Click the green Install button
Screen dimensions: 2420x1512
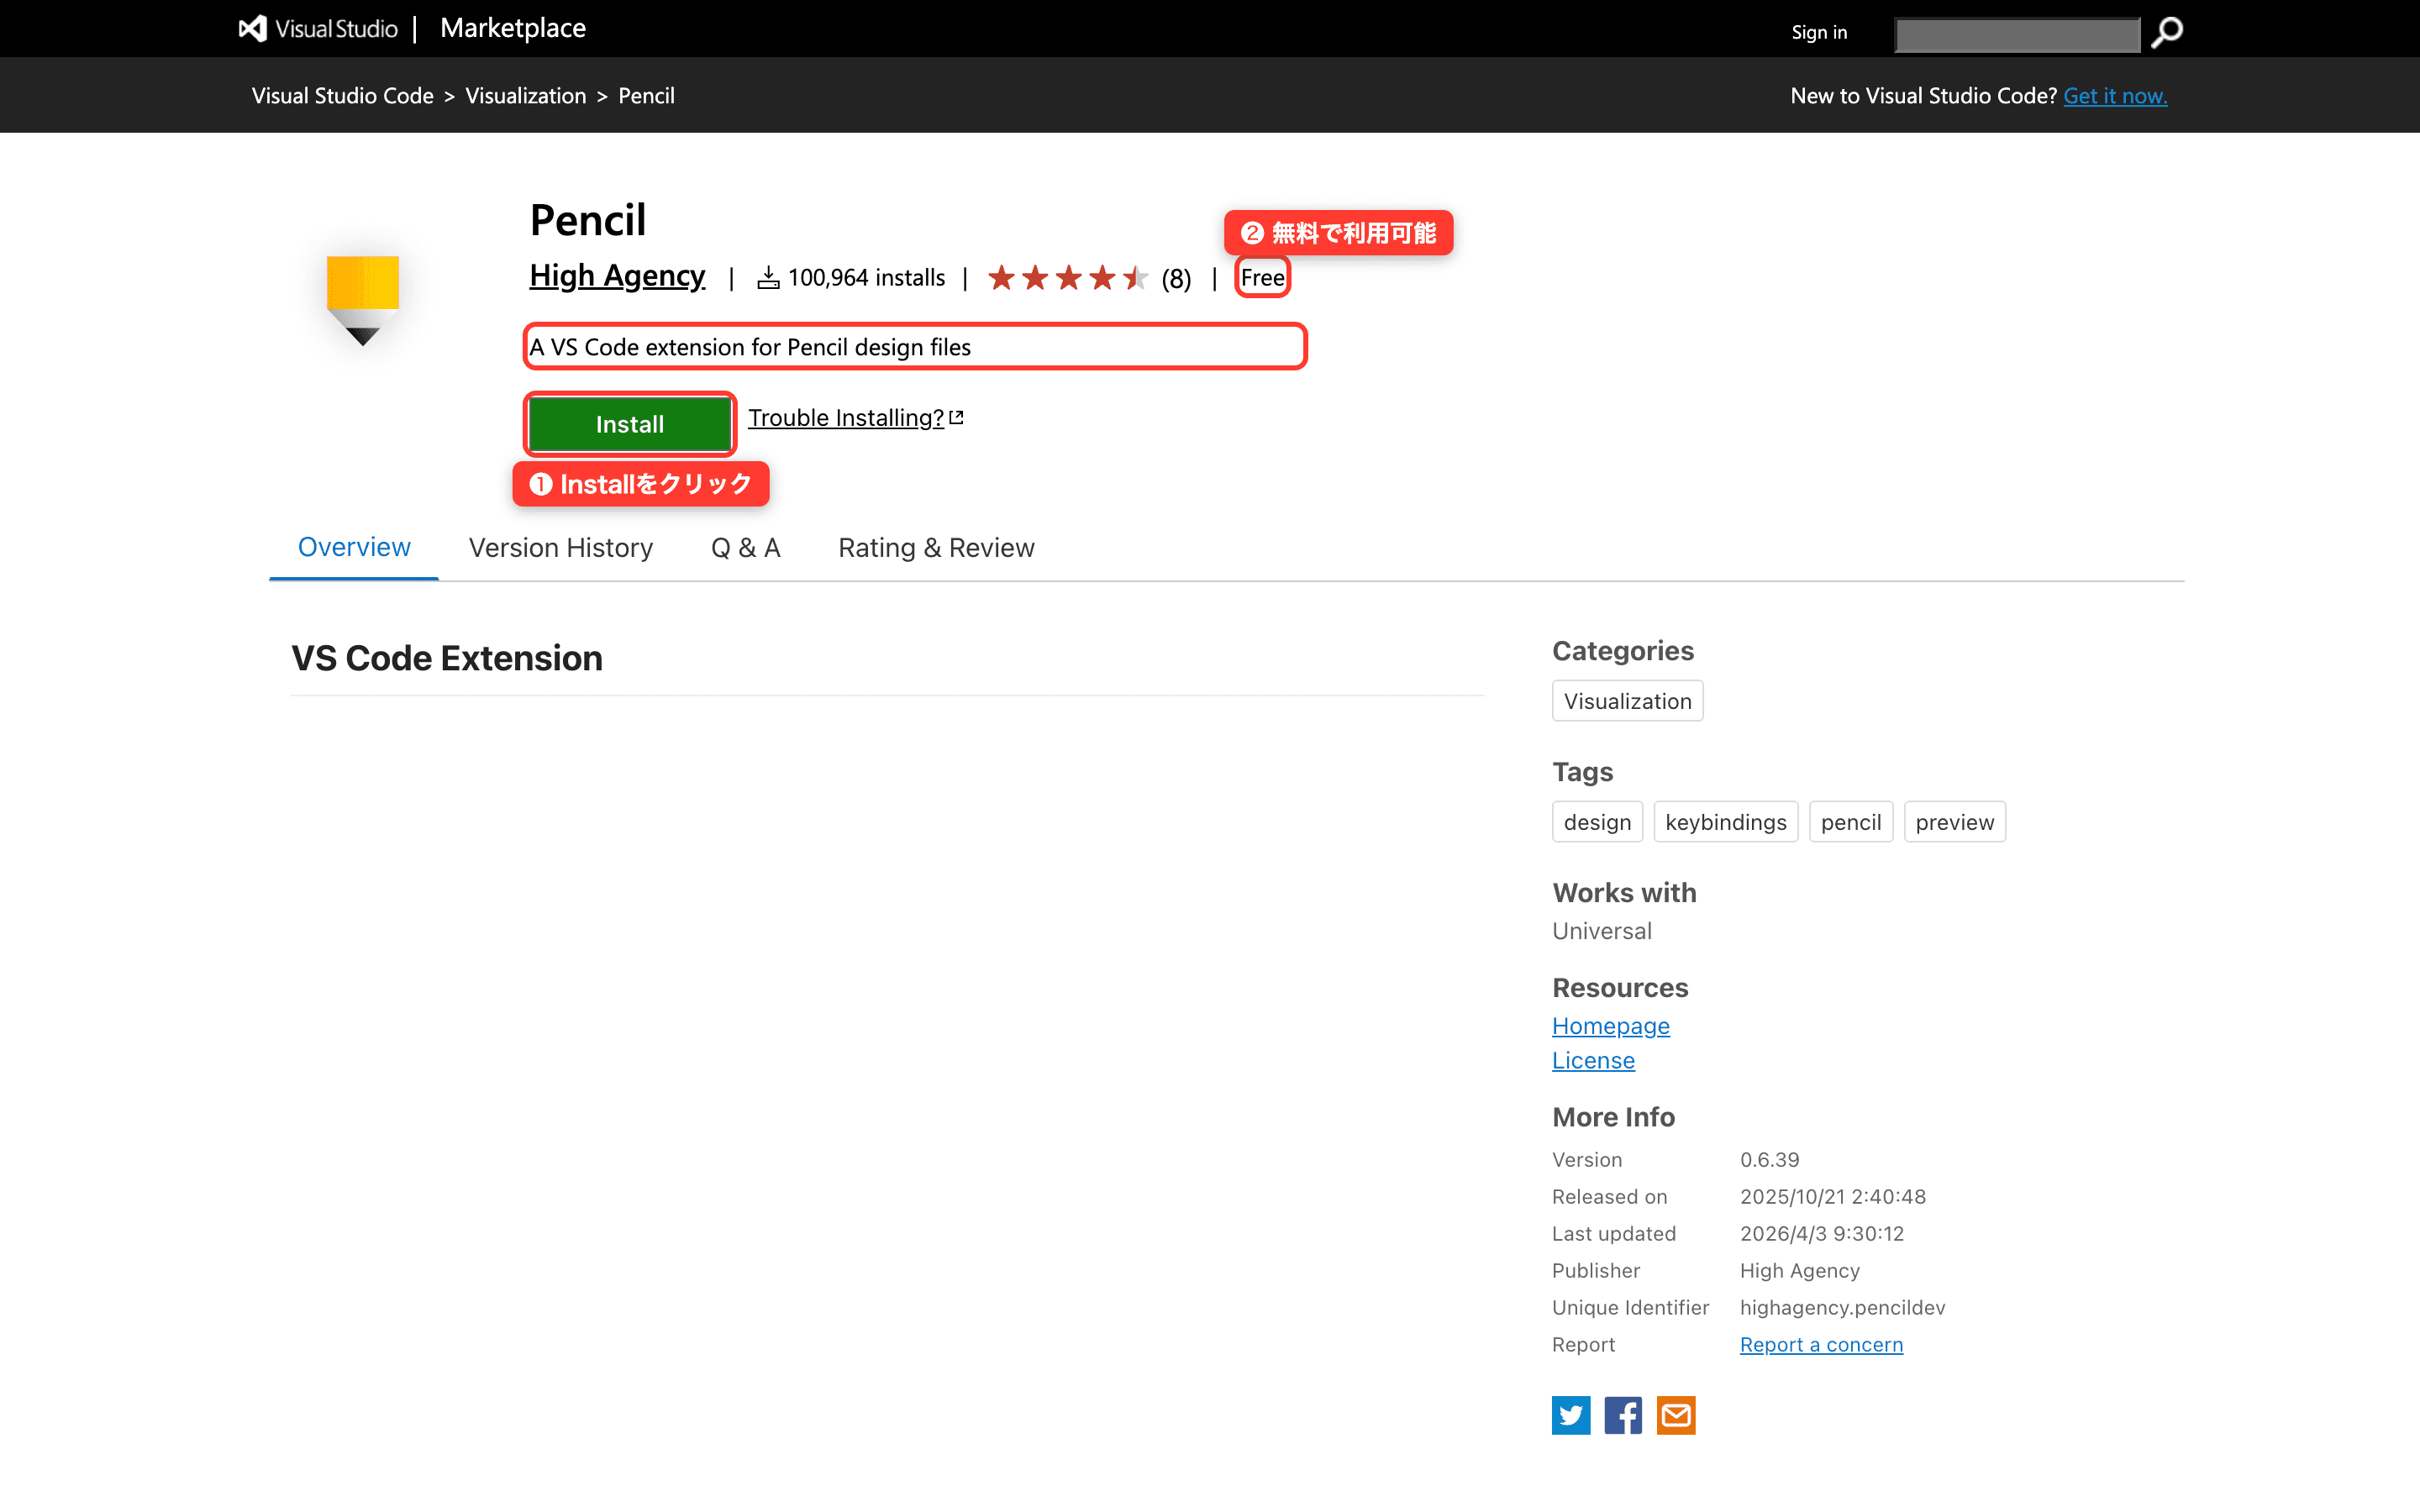coord(630,424)
